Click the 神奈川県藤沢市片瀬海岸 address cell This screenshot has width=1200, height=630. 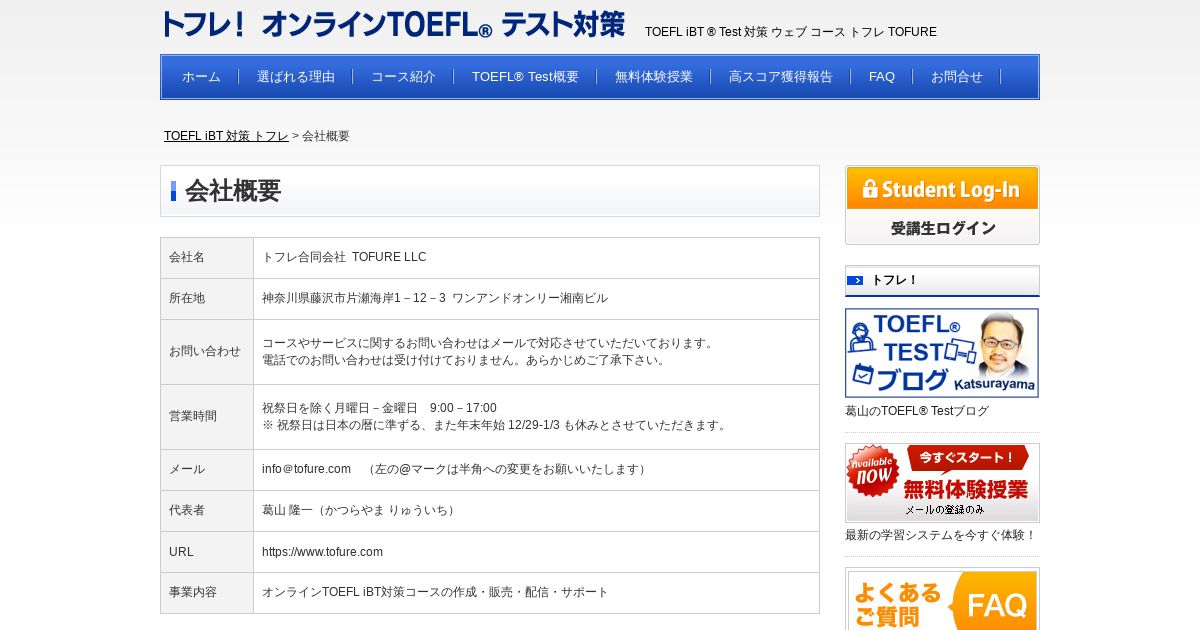coord(536,299)
